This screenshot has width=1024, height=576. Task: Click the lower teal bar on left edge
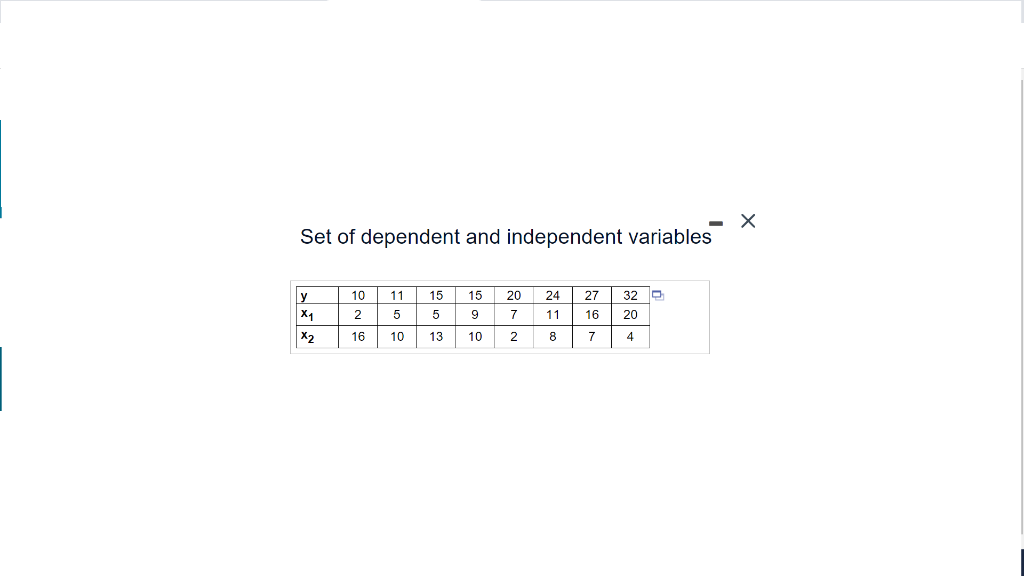(x=2, y=378)
